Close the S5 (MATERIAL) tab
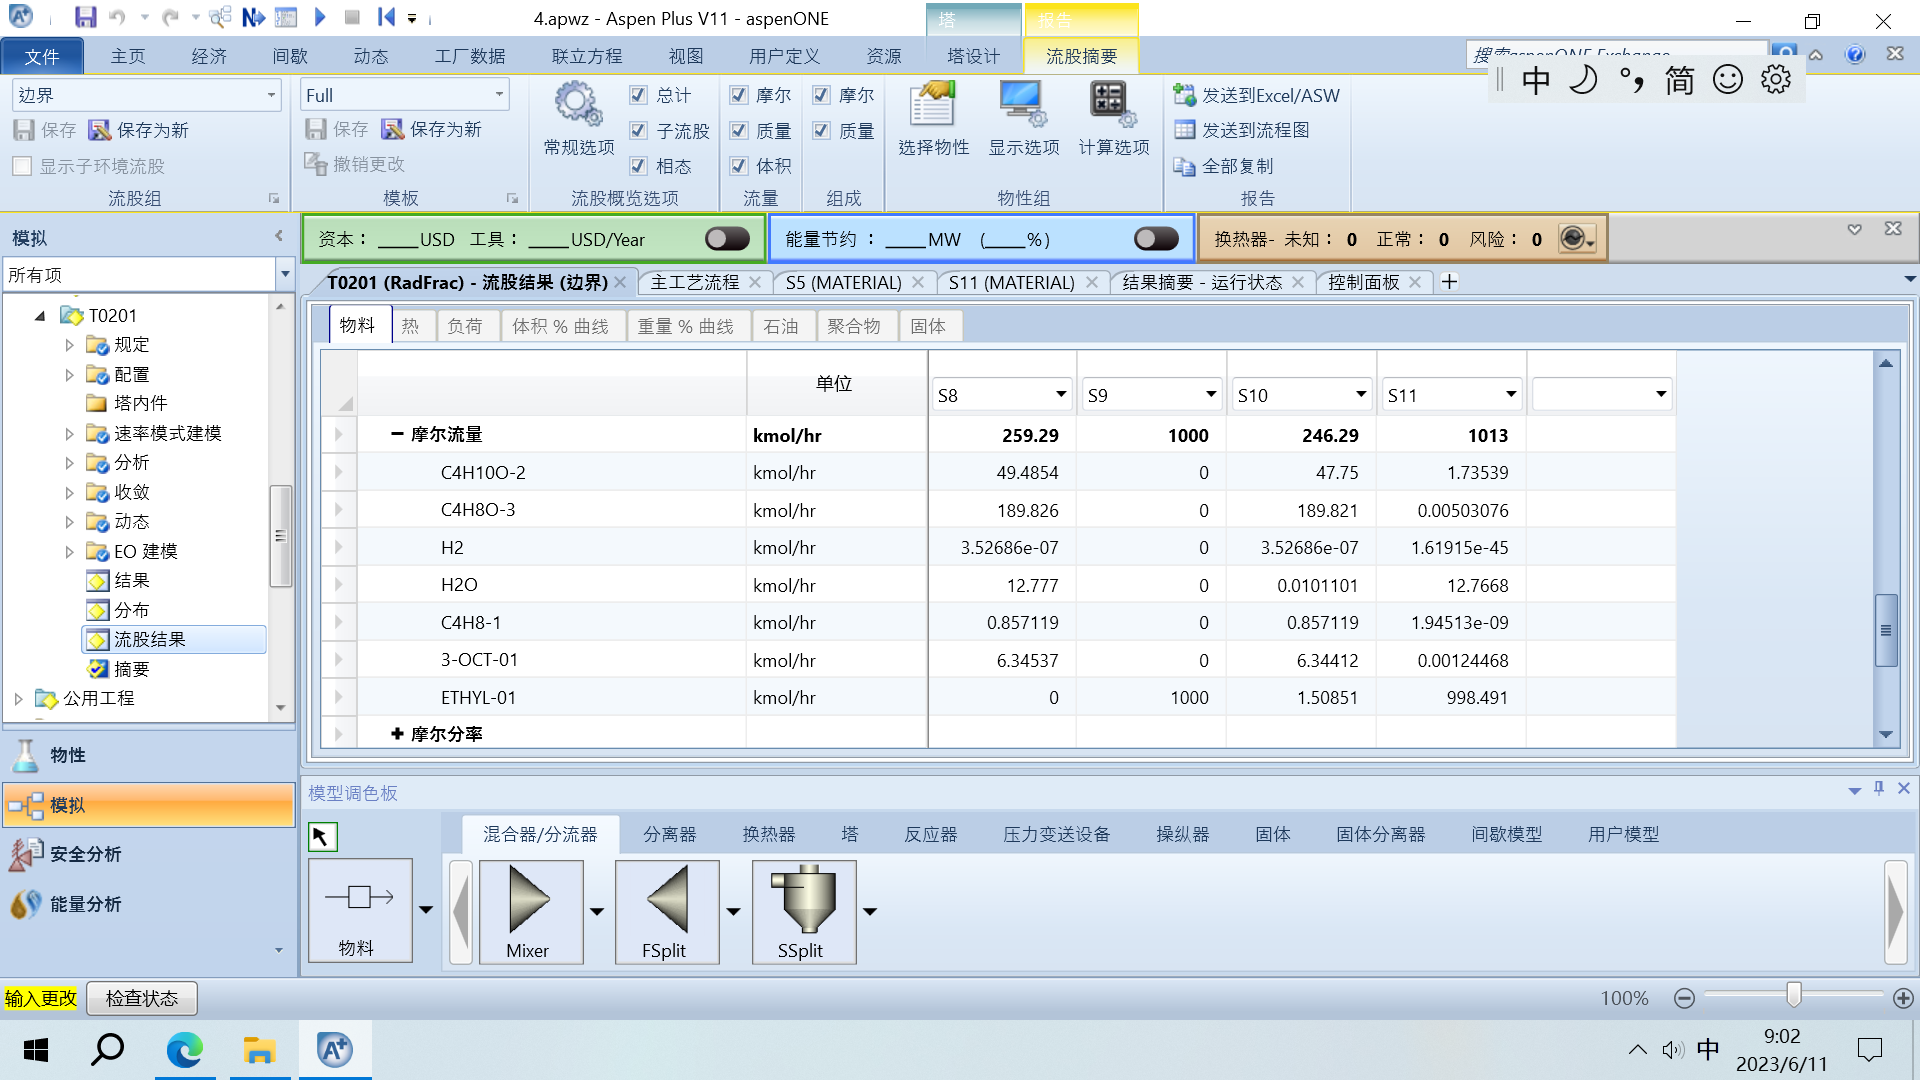This screenshot has width=1920, height=1080. coord(918,282)
